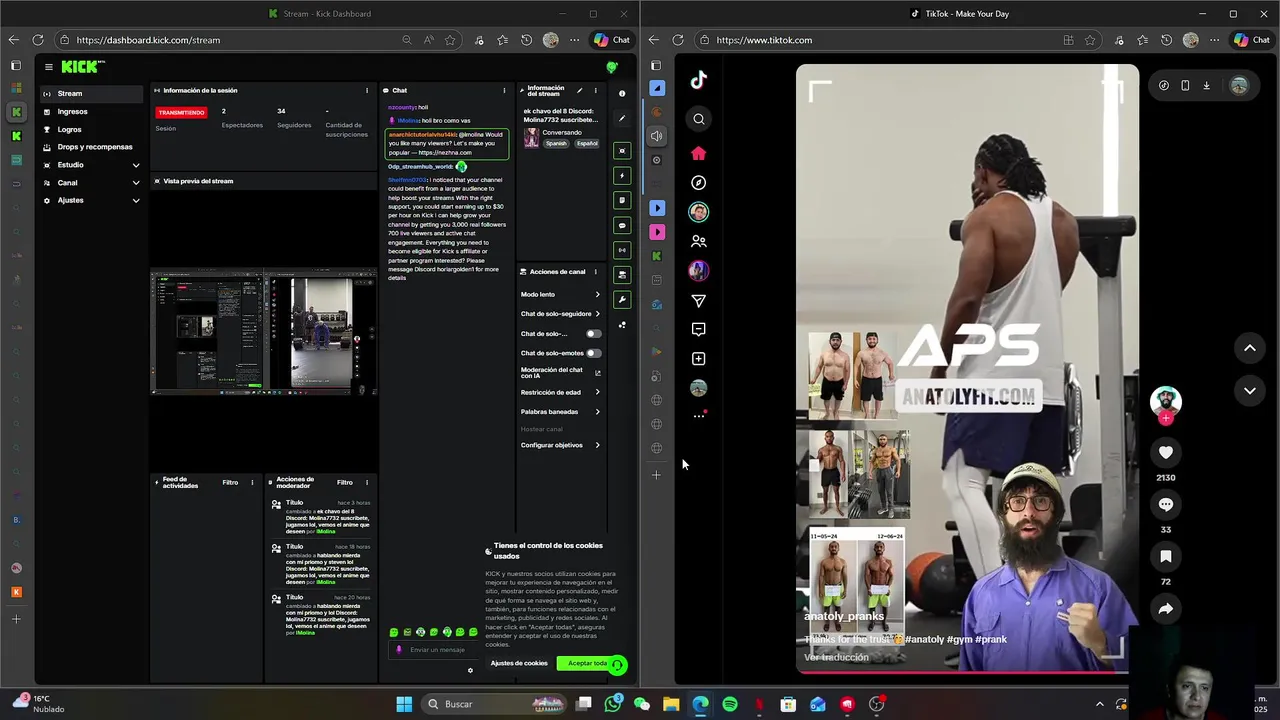Open Restricción de edad options
The height and width of the screenshot is (720, 1280).
coord(560,392)
